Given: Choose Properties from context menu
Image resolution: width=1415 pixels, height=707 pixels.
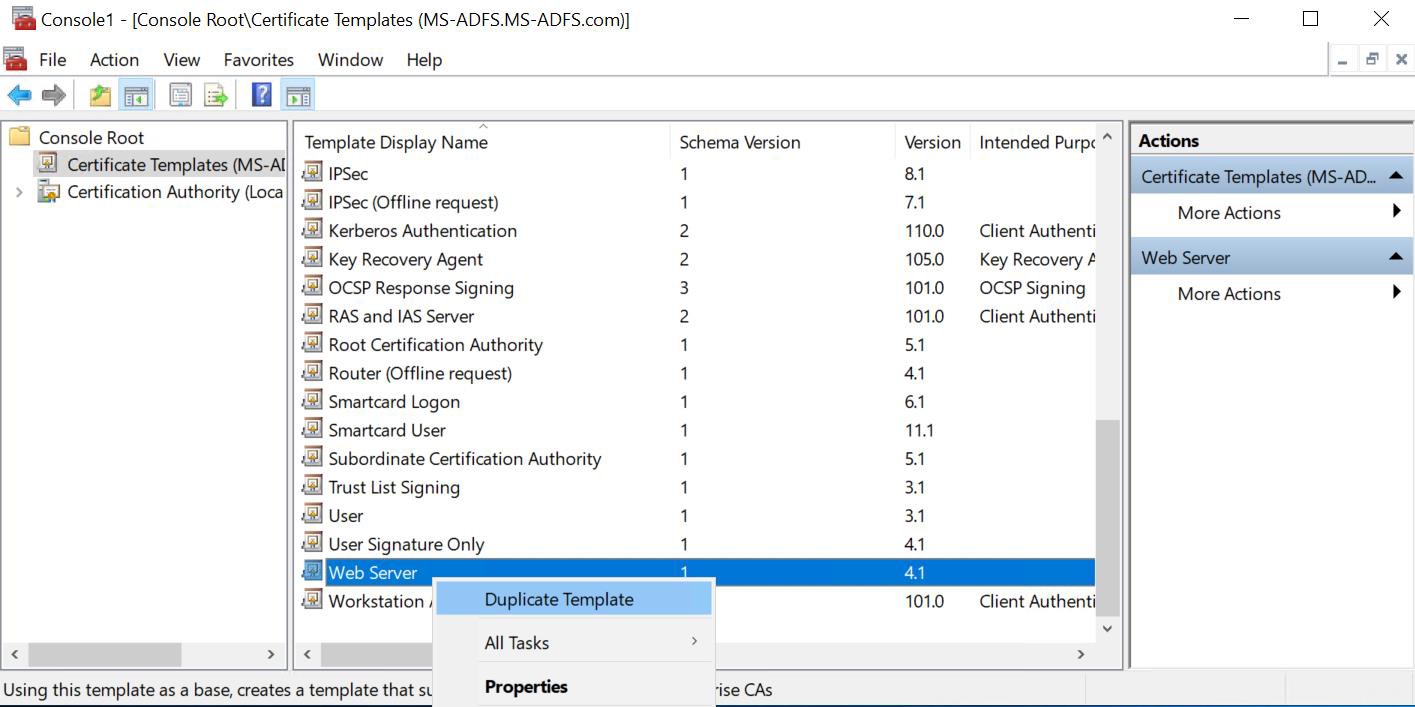Looking at the screenshot, I should coord(574,687).
